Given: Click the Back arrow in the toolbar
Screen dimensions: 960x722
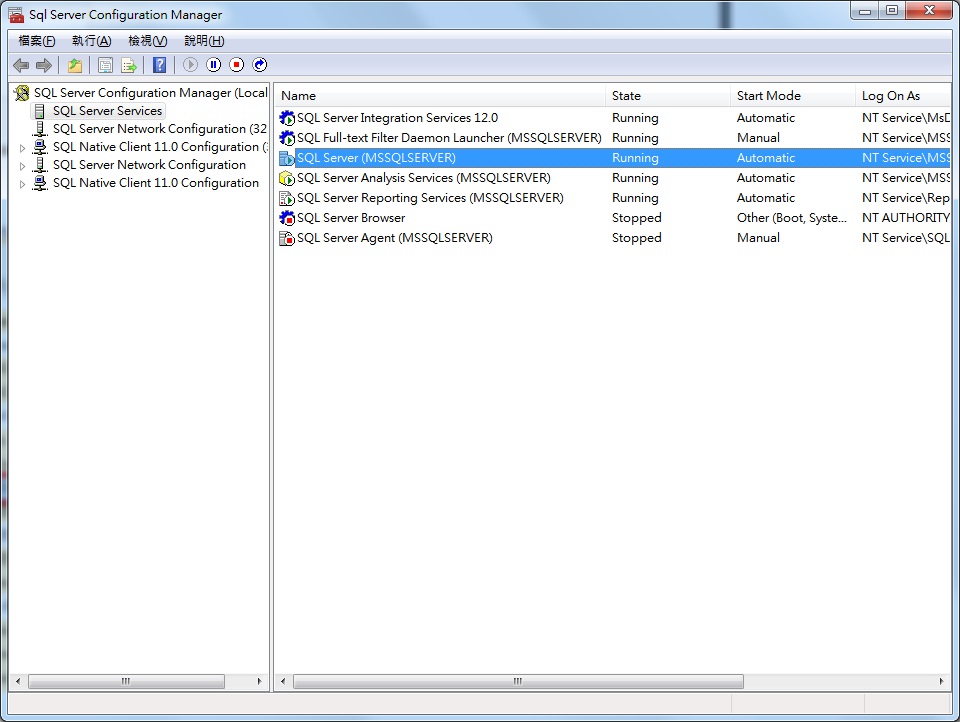Looking at the screenshot, I should 21,65.
